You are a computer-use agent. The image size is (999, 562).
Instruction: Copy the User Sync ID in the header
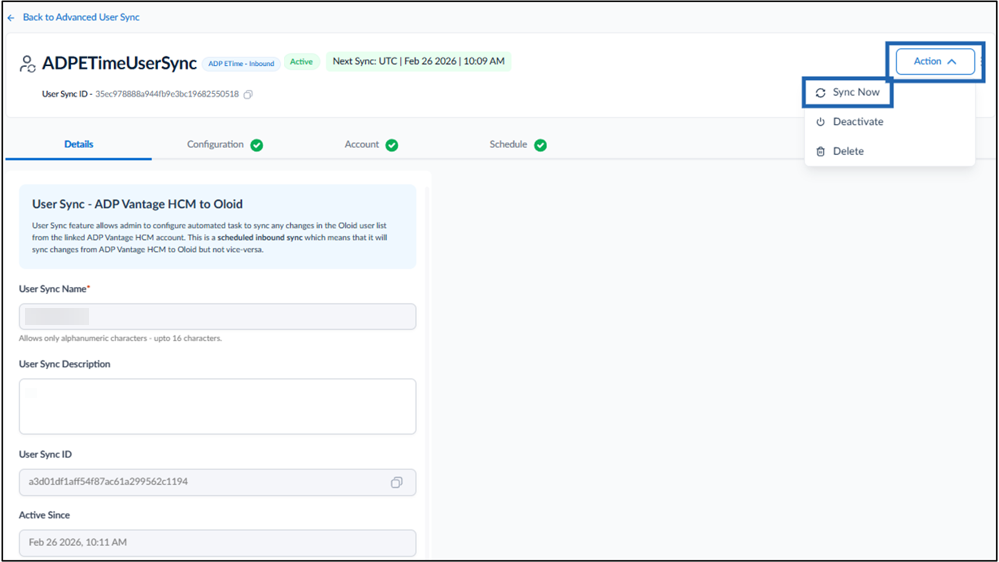[x=248, y=94]
